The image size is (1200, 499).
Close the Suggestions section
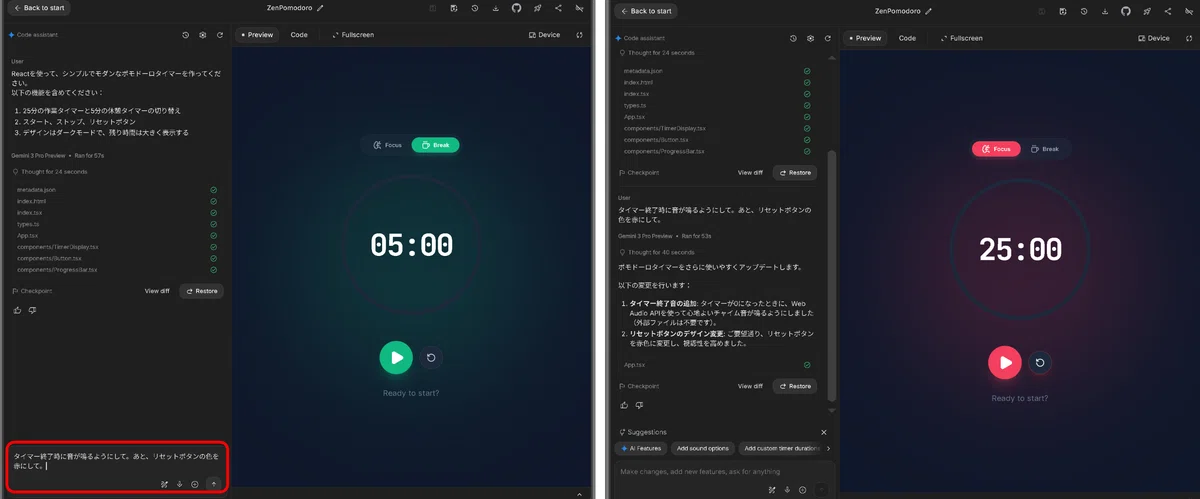tap(823, 432)
